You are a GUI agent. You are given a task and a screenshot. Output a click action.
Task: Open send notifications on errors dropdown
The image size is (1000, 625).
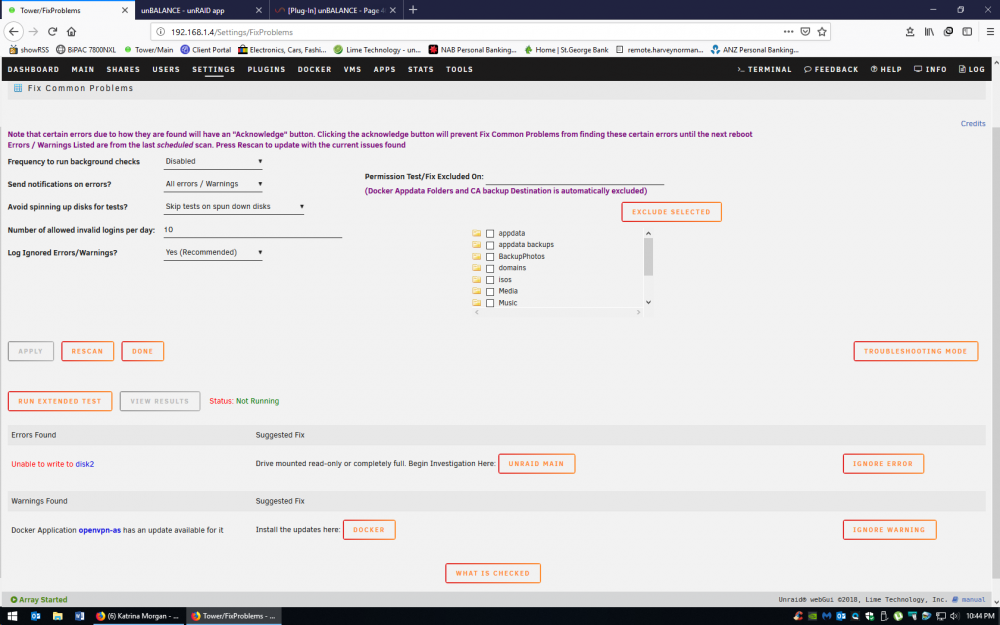213,184
